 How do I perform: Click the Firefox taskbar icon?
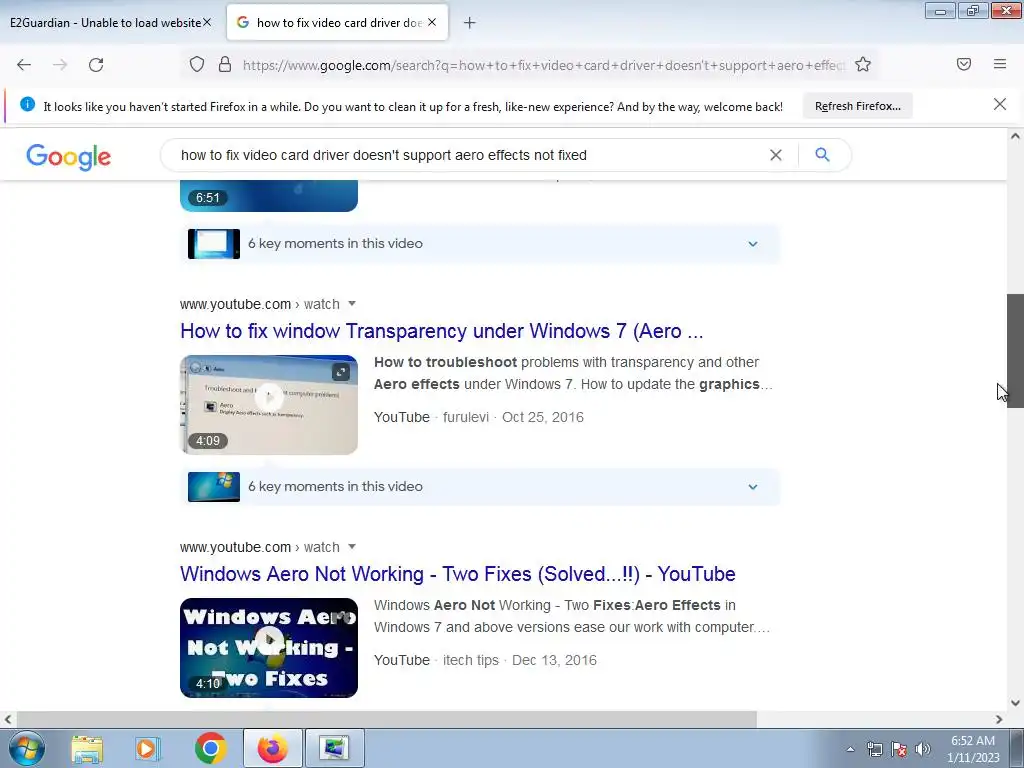[273, 748]
